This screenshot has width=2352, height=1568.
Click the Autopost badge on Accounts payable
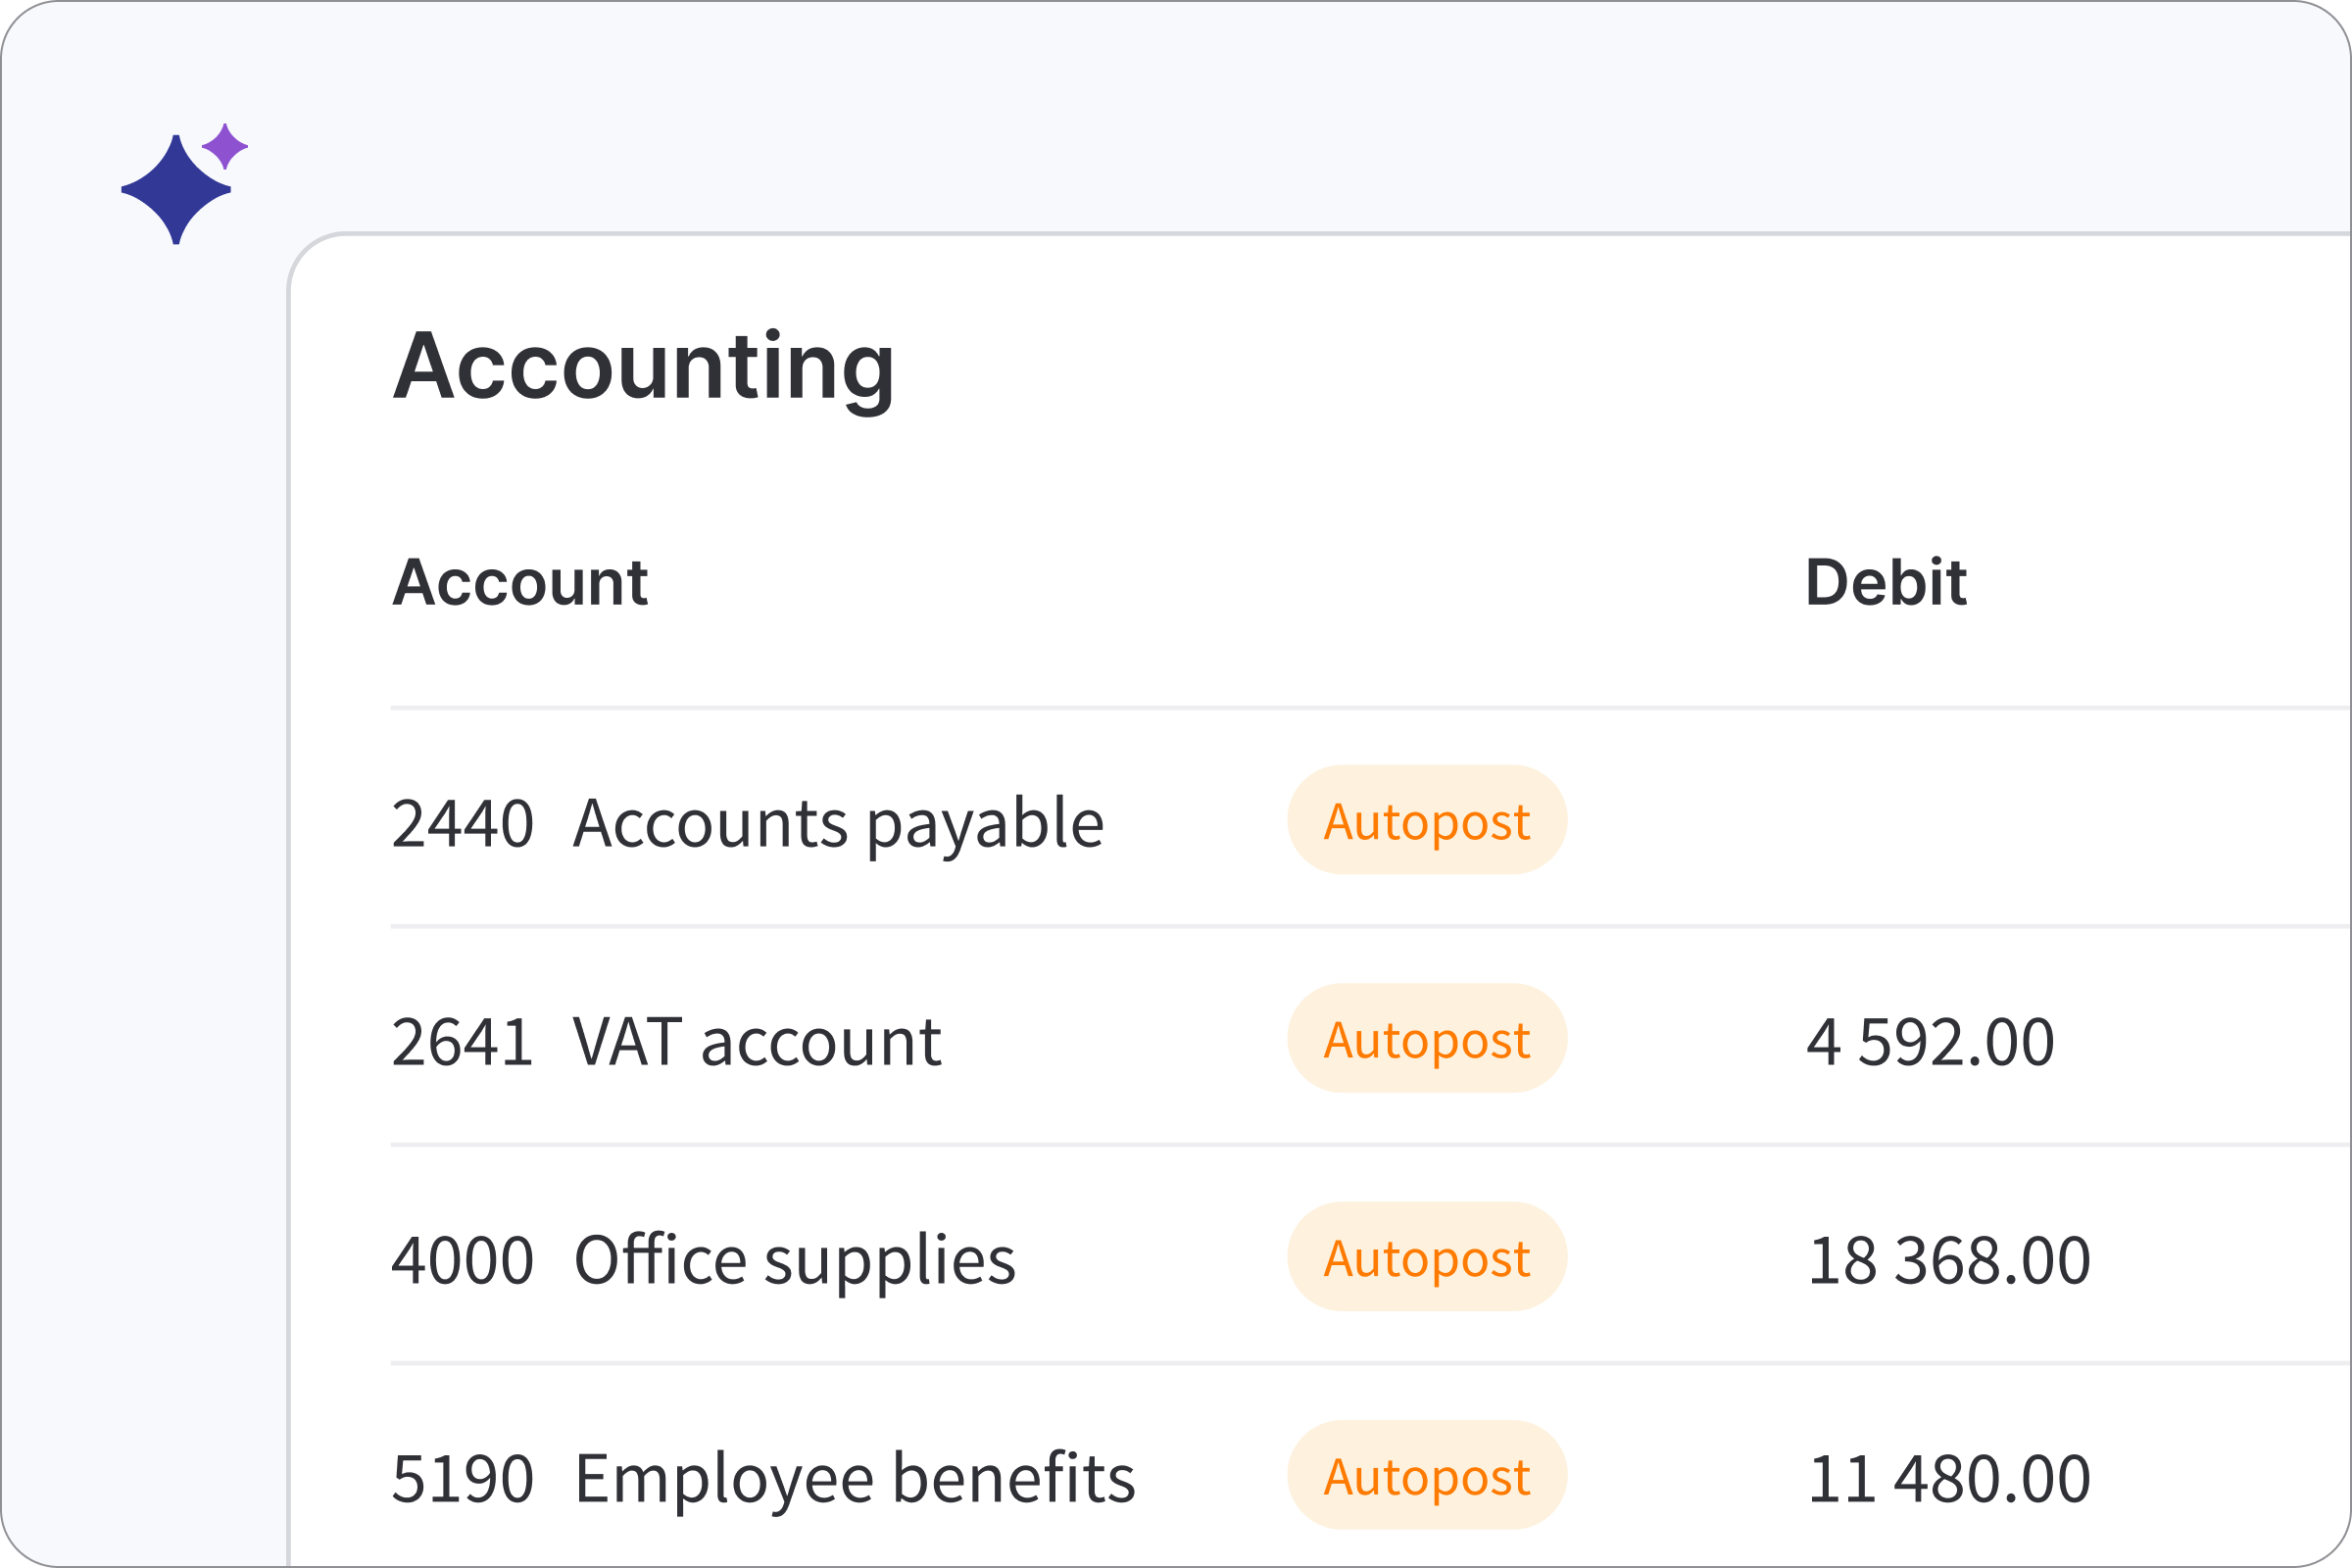pyautogui.click(x=1426, y=821)
